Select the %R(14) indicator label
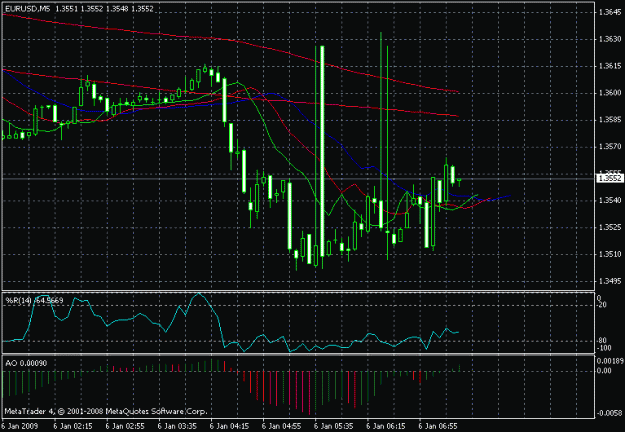The width and height of the screenshot is (625, 432). [34, 300]
